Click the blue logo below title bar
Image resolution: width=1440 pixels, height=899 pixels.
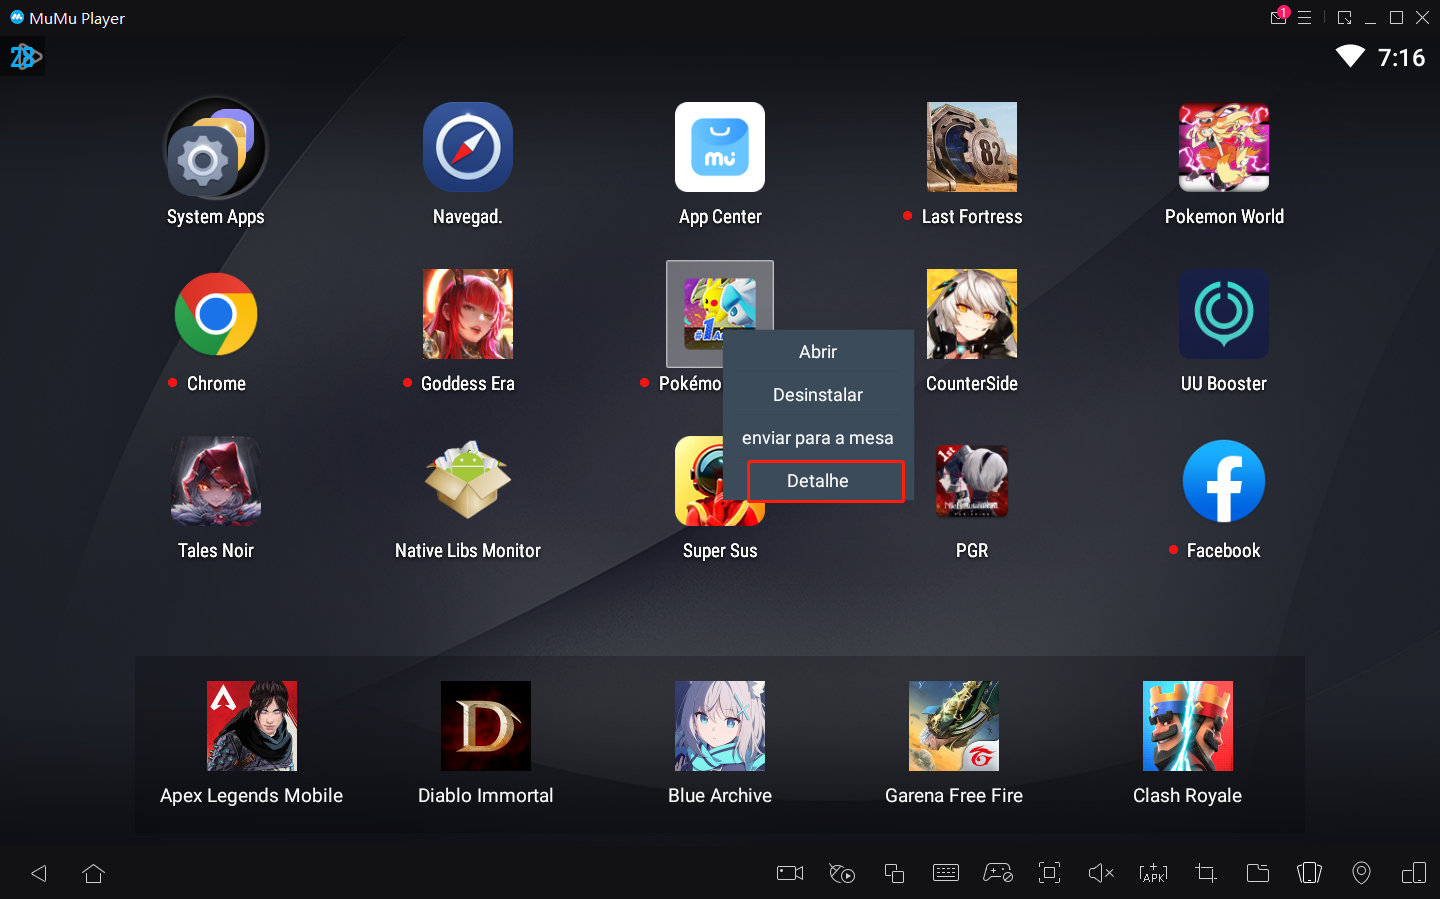pos(25,57)
